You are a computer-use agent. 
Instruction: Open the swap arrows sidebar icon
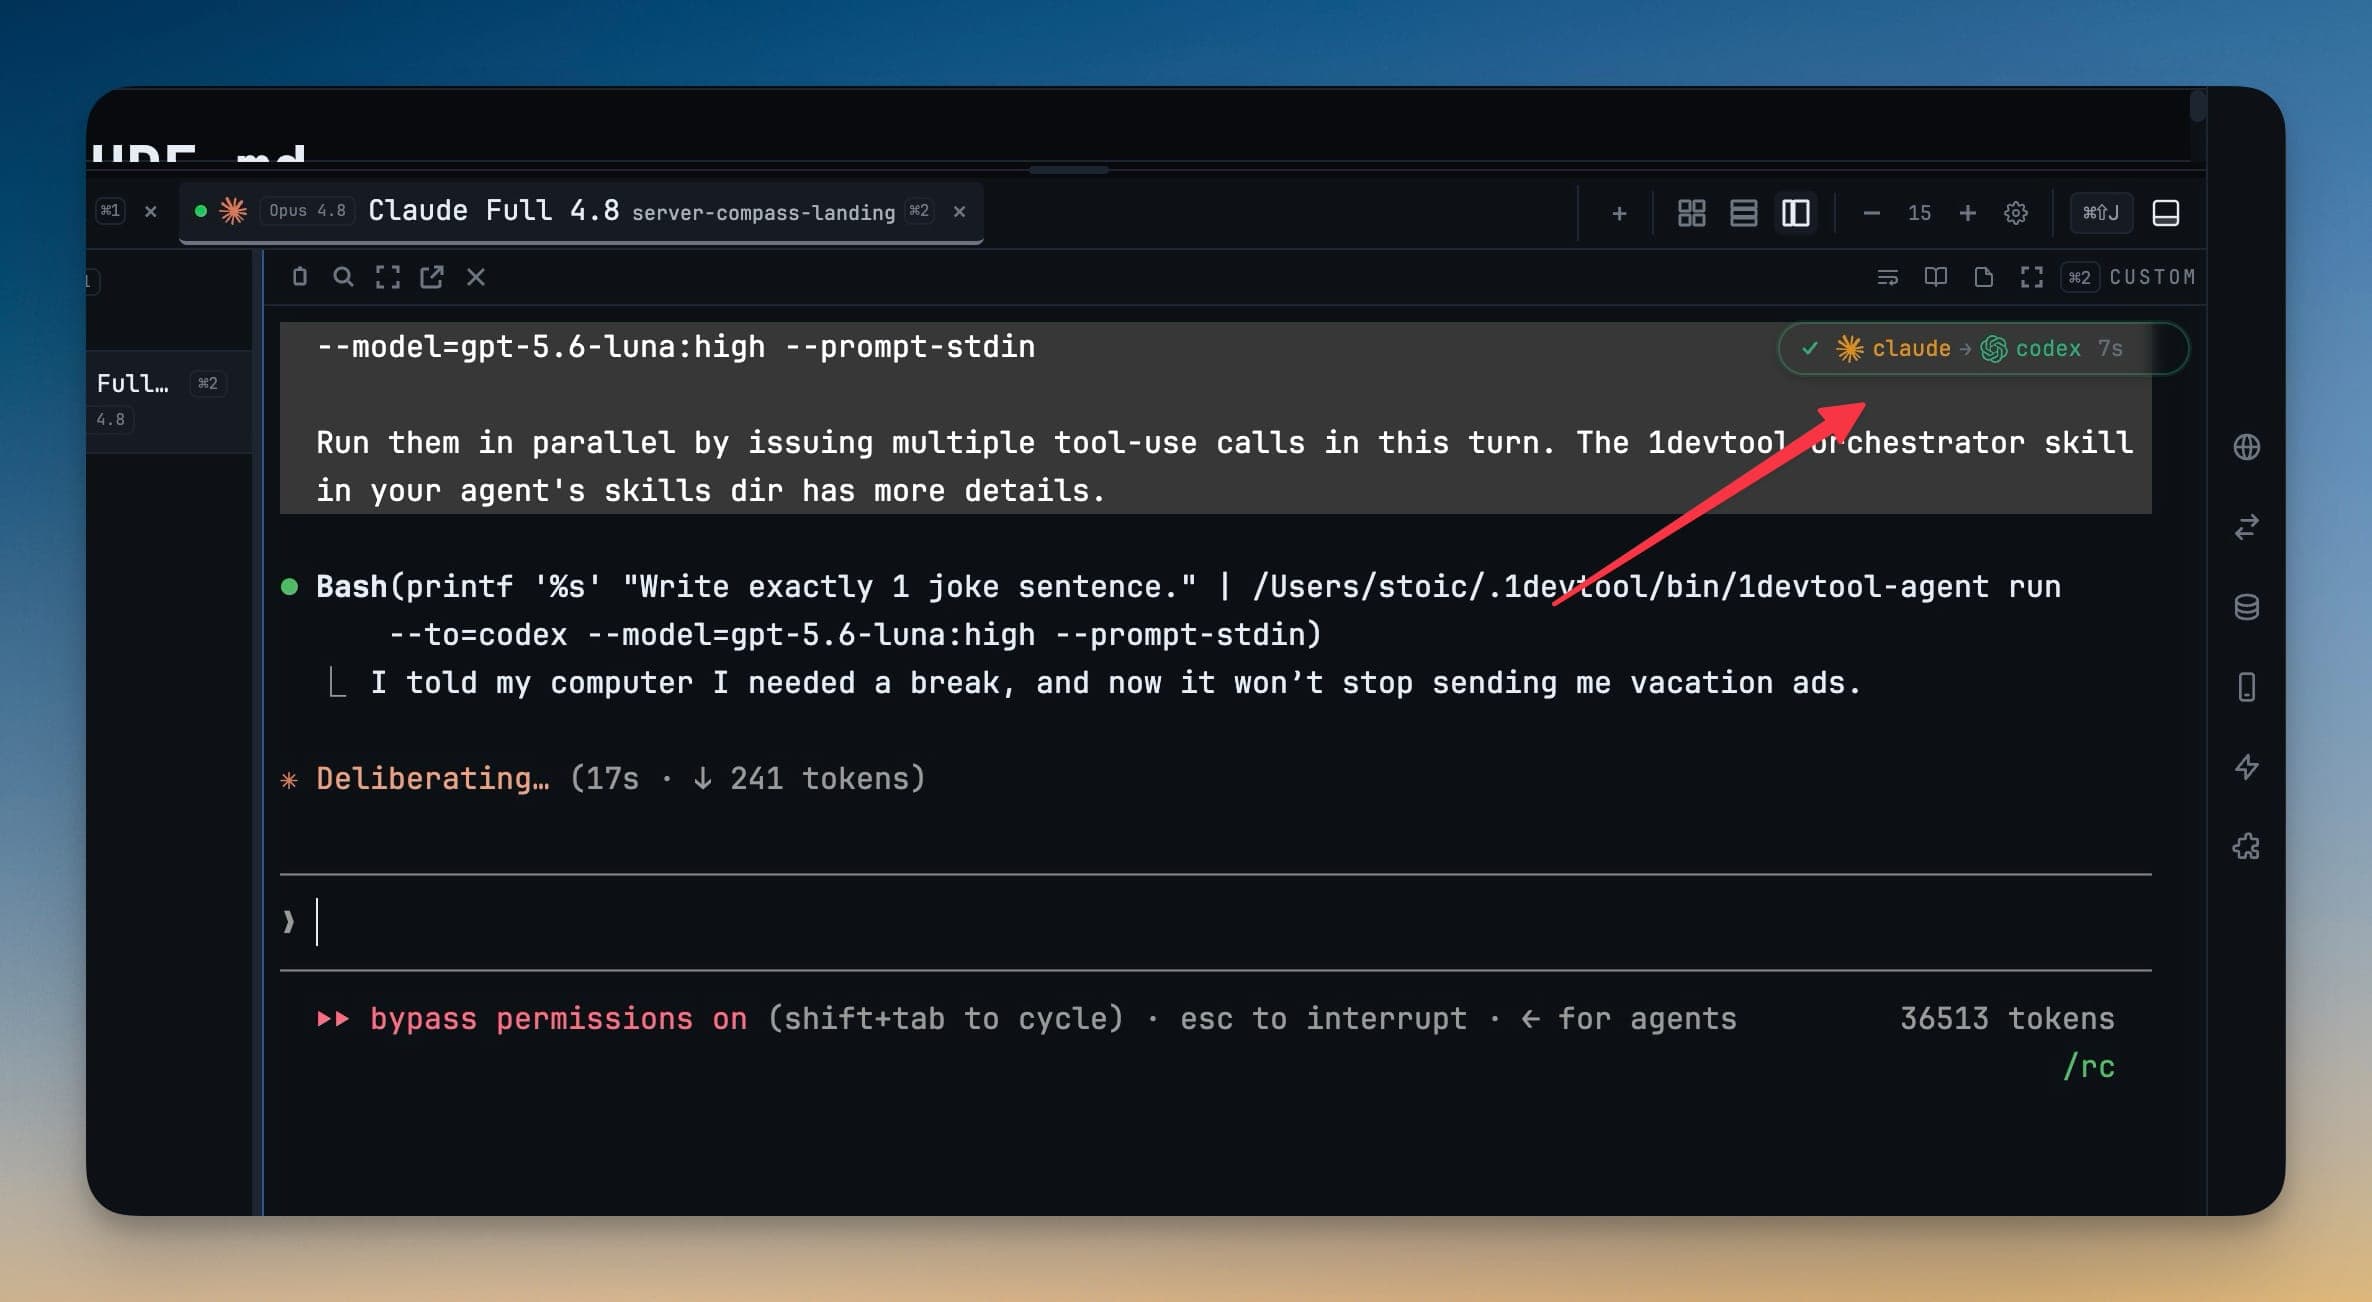(2246, 527)
